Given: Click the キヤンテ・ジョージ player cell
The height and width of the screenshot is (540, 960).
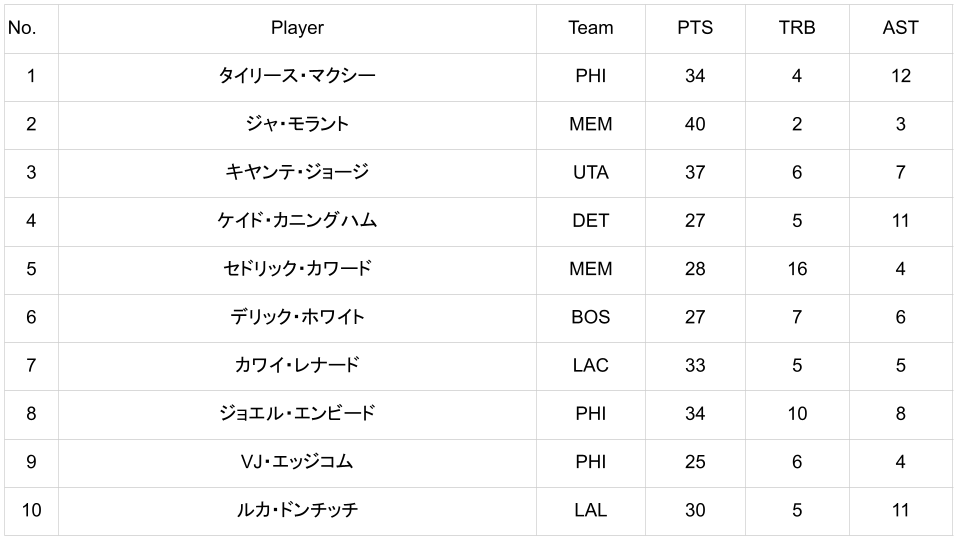Looking at the screenshot, I should (x=297, y=172).
